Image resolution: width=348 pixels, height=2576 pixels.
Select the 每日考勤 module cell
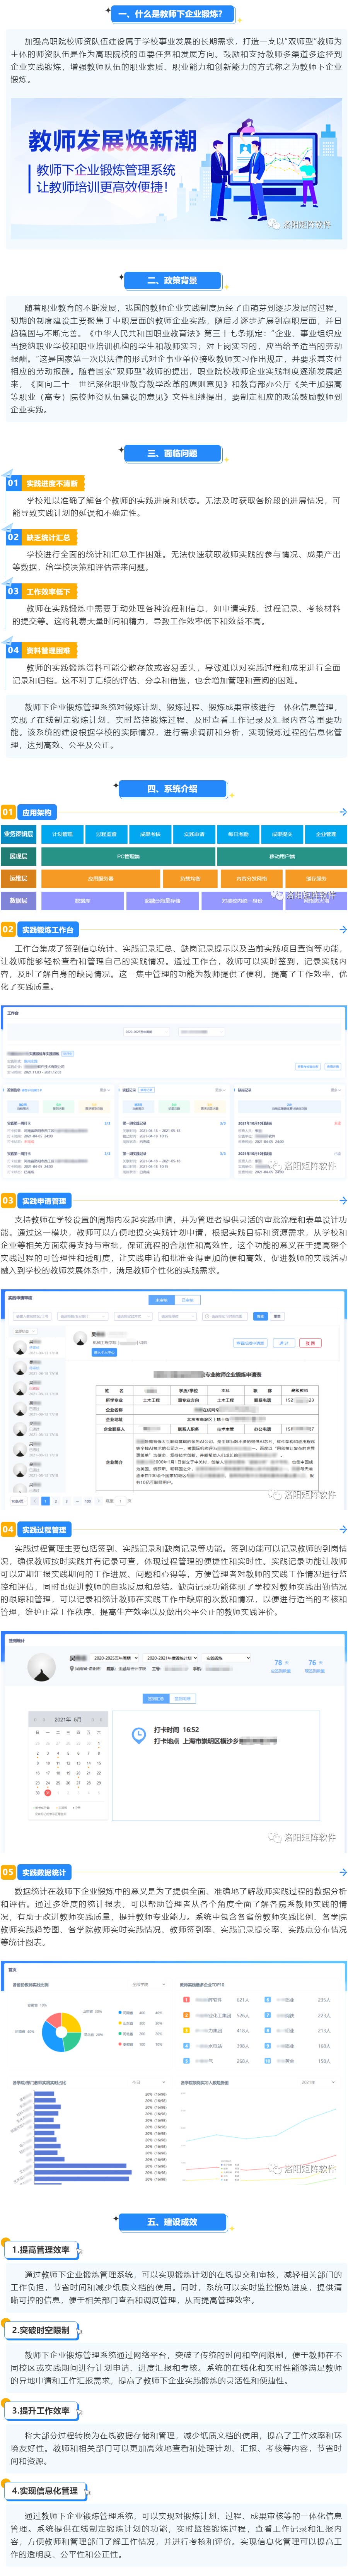238,834
